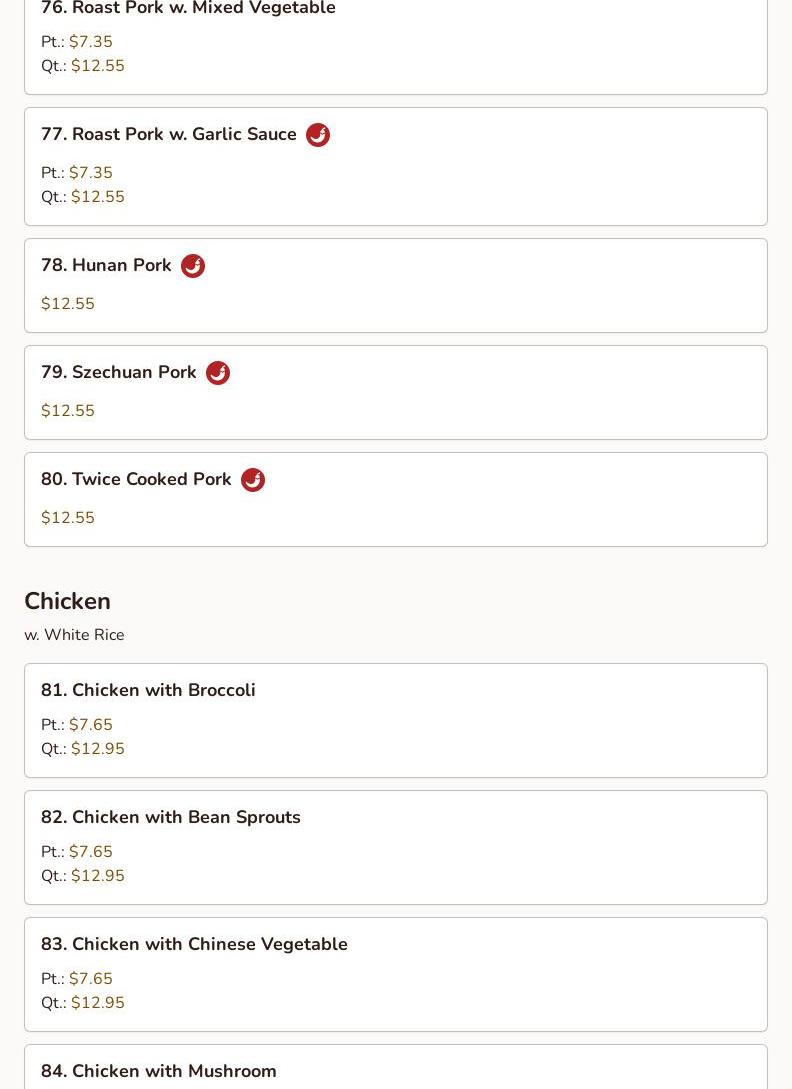
Task: Choose 83. Chicken with Chinese Vegetable
Action: [x=194, y=945]
